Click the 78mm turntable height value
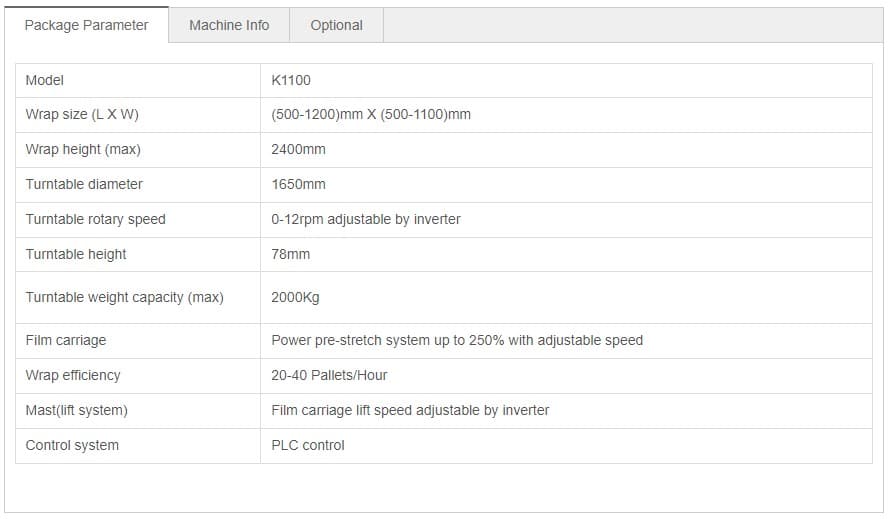This screenshot has width=890, height=519. pyautogui.click(x=291, y=254)
